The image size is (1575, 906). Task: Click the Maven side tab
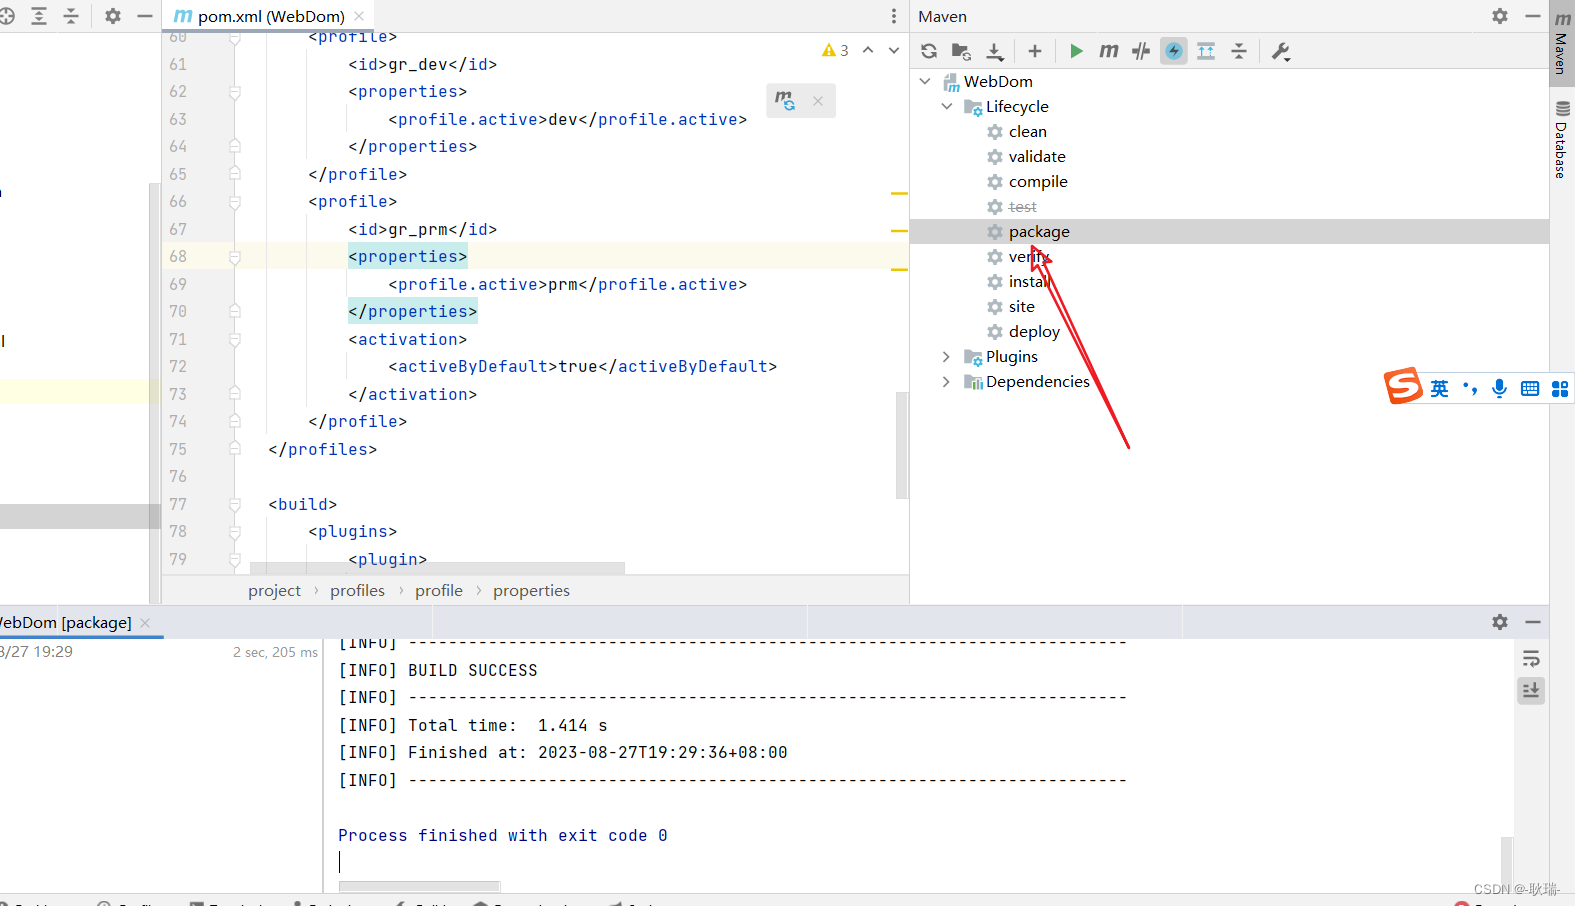click(x=1562, y=43)
